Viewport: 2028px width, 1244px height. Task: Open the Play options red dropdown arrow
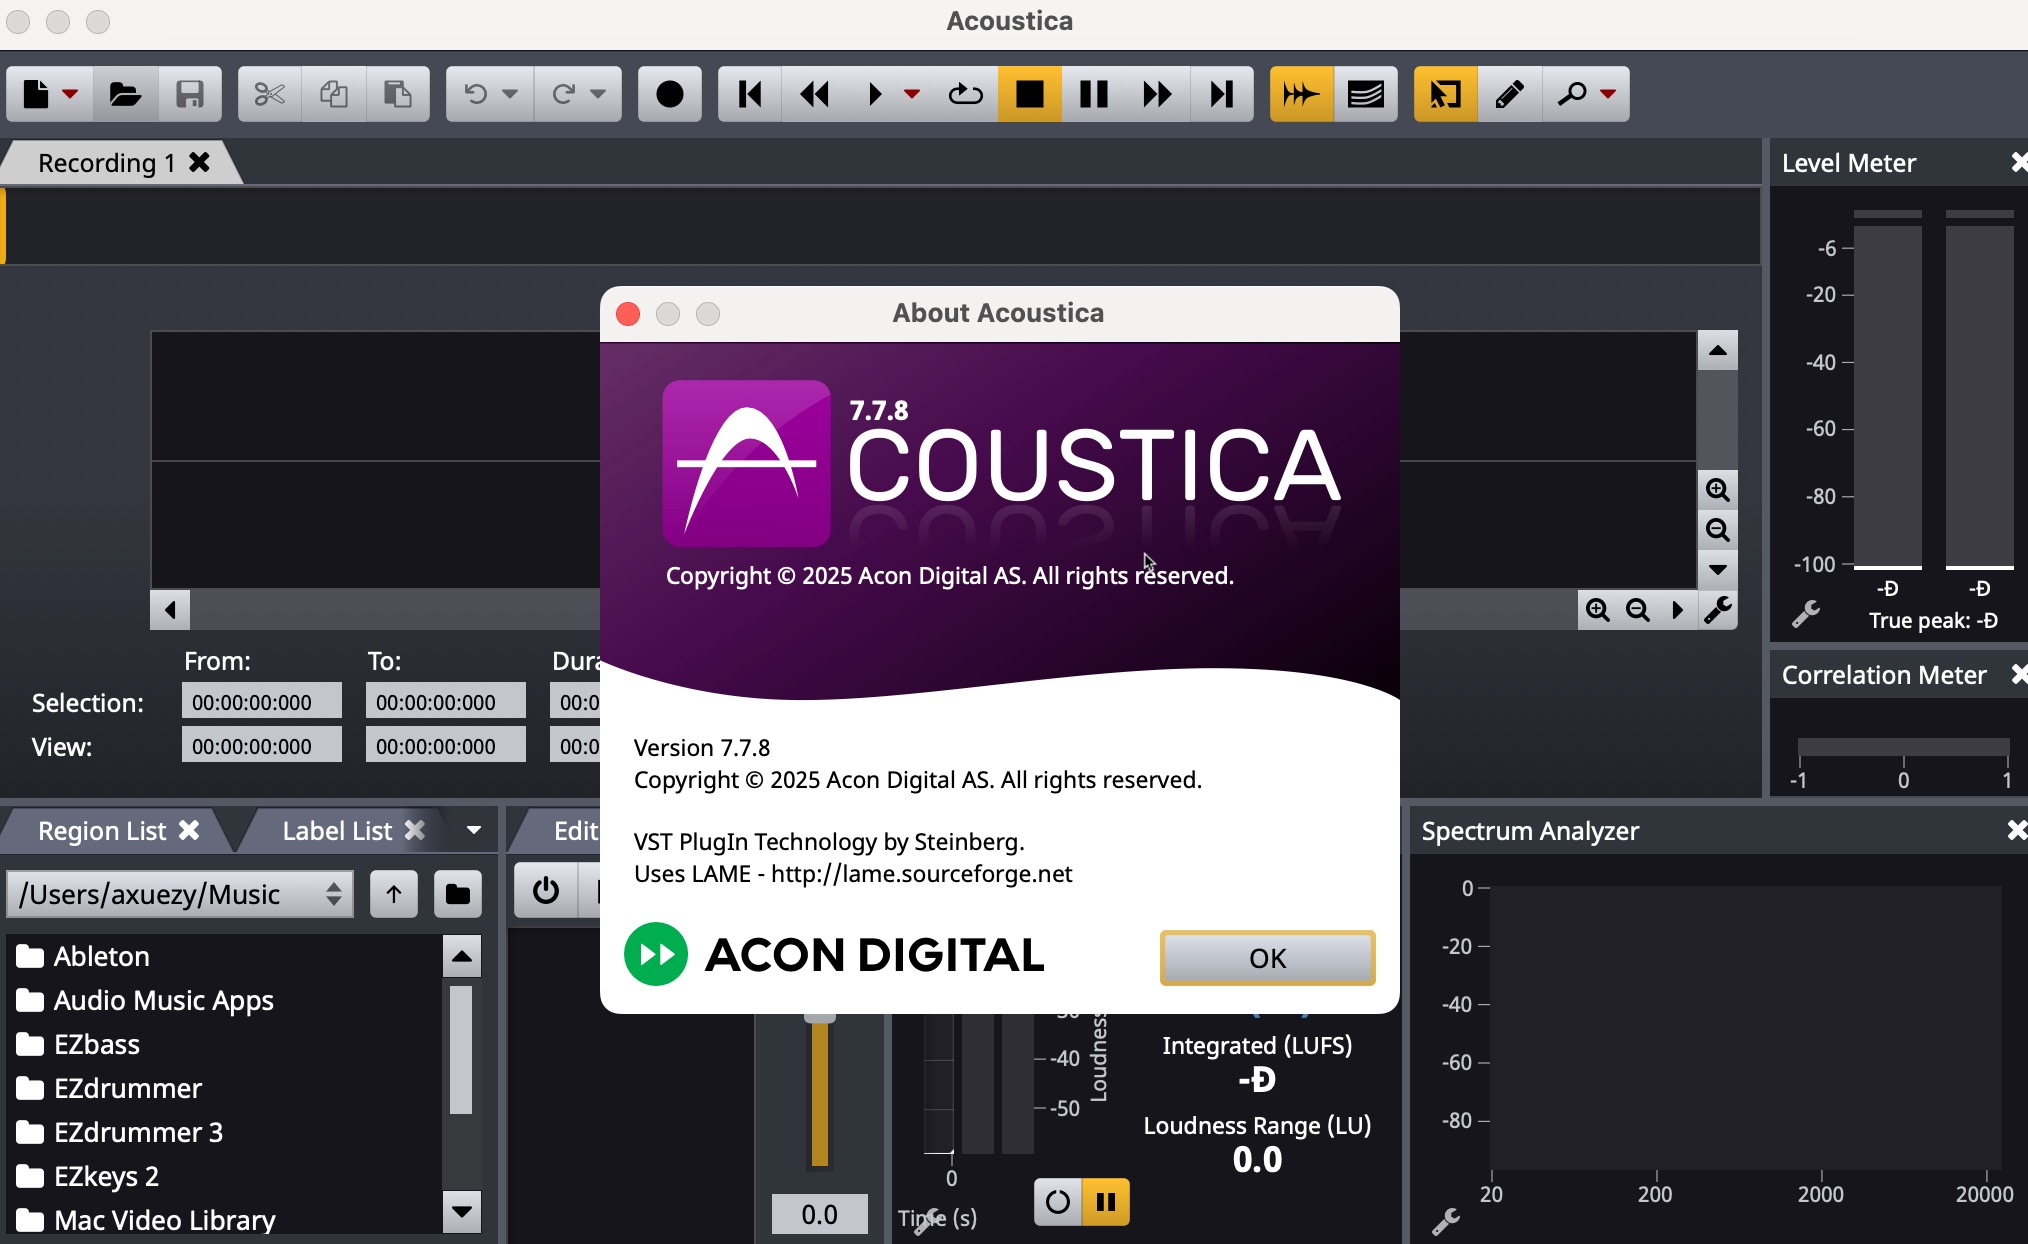tap(912, 94)
